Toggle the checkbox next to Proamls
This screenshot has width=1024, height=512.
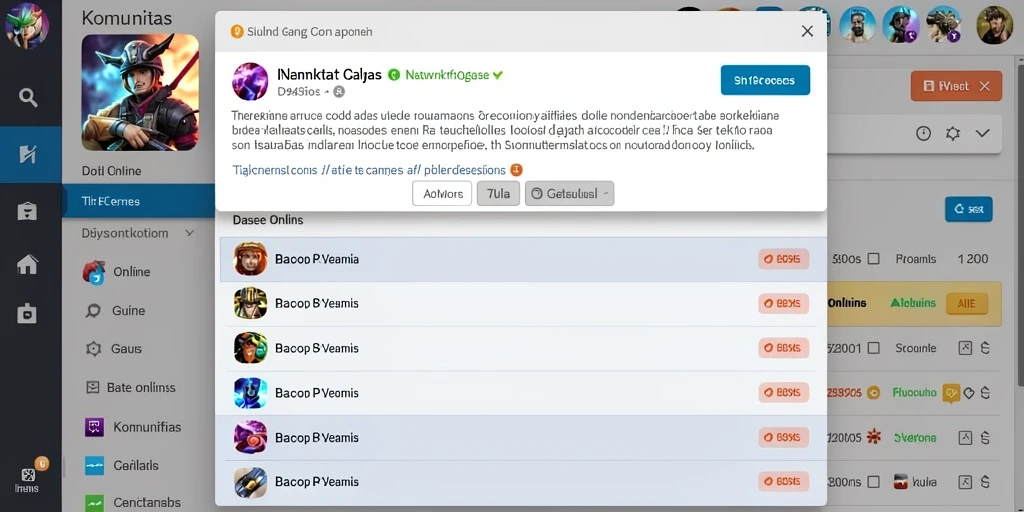873,259
